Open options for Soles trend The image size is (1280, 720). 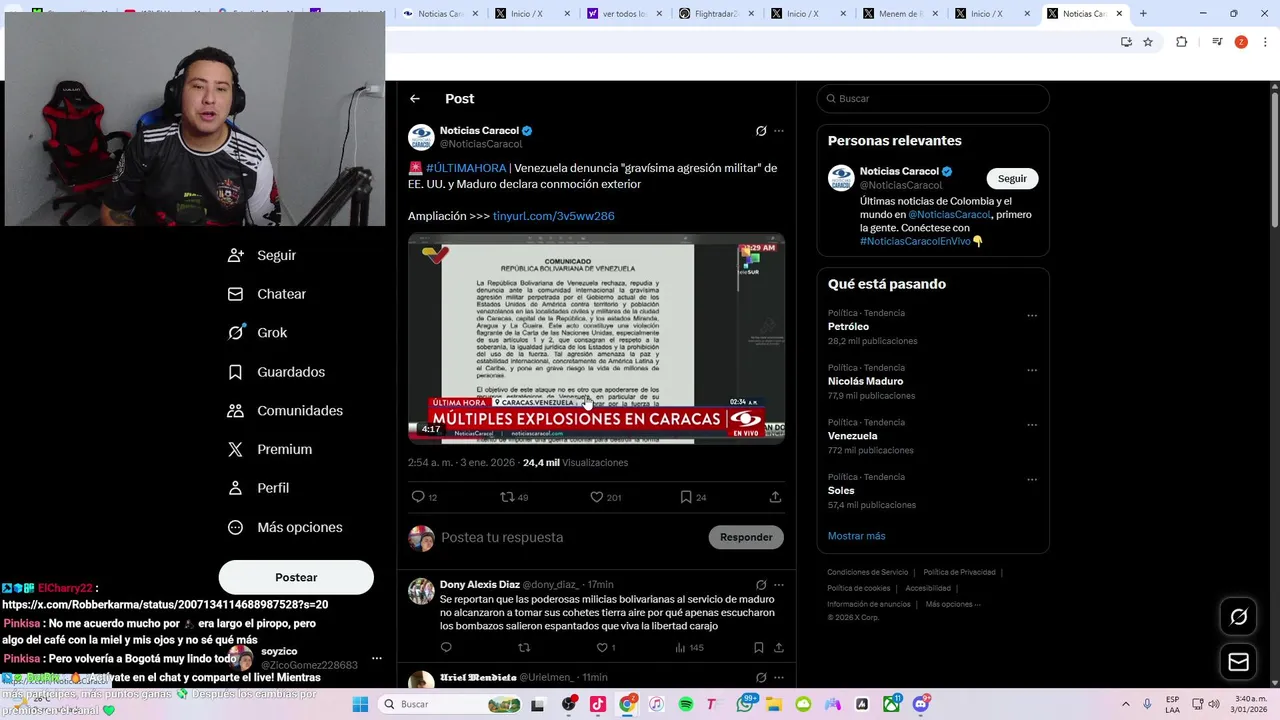click(x=1032, y=480)
